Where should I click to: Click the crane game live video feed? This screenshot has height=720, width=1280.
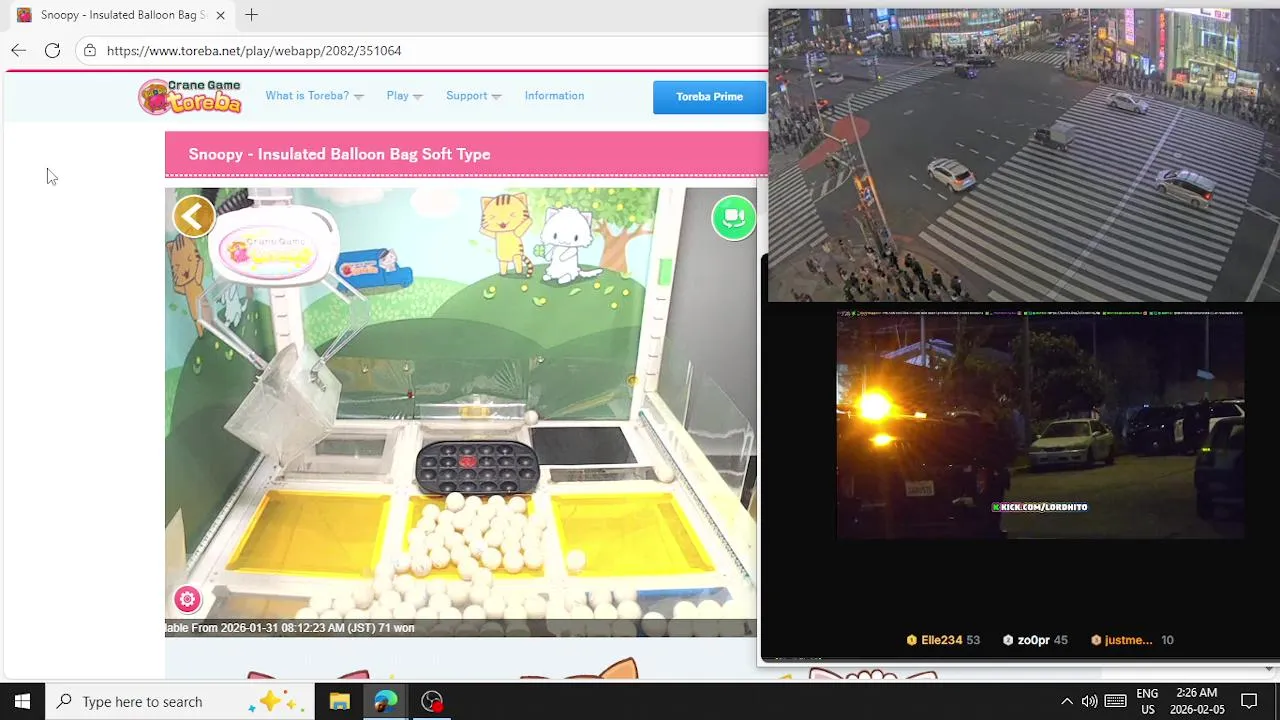(x=460, y=412)
